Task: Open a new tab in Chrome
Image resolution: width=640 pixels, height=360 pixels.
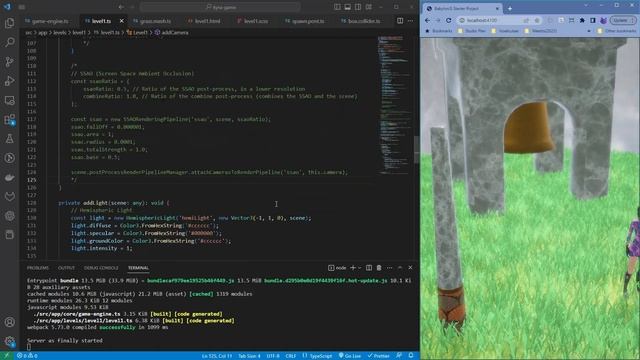Action: 510,8
